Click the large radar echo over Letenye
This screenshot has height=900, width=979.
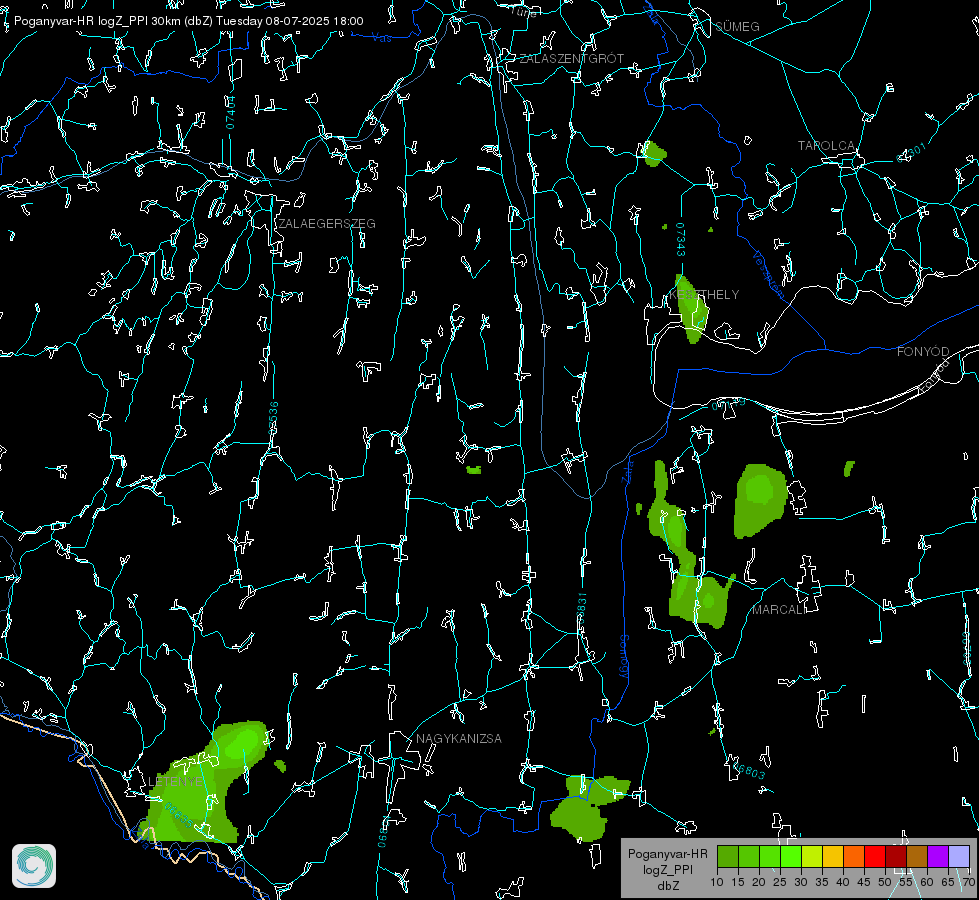[x=200, y=787]
